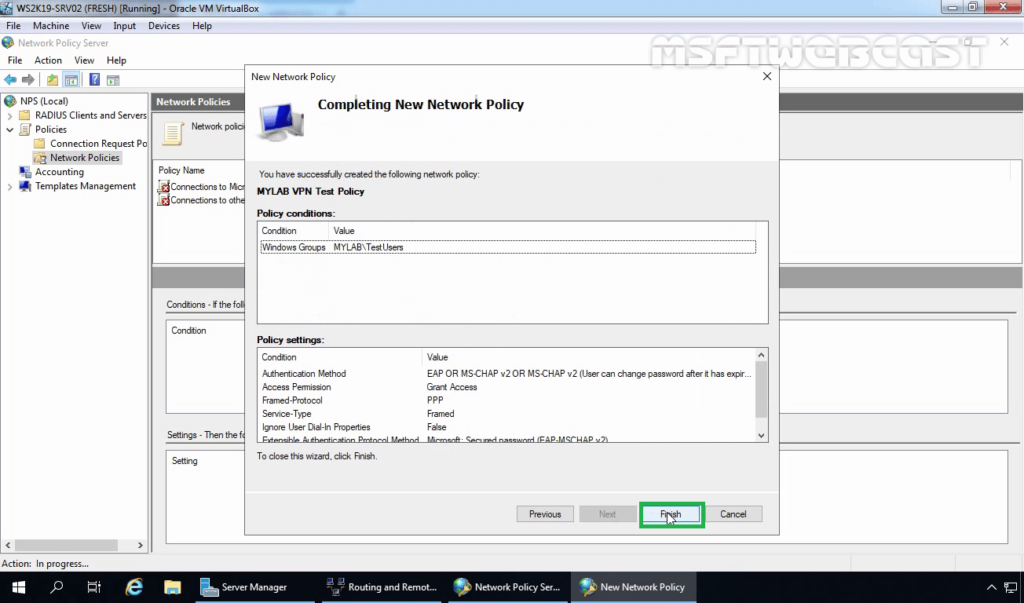This screenshot has width=1024, height=603.
Task: Click console tree scroll-left arrow
Action: tap(8, 545)
